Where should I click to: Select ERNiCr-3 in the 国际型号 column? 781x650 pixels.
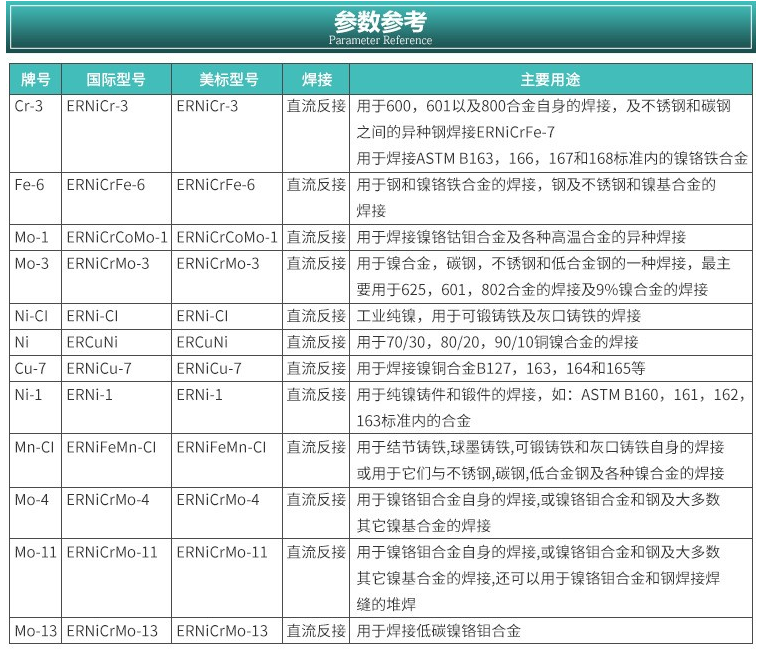point(97,106)
